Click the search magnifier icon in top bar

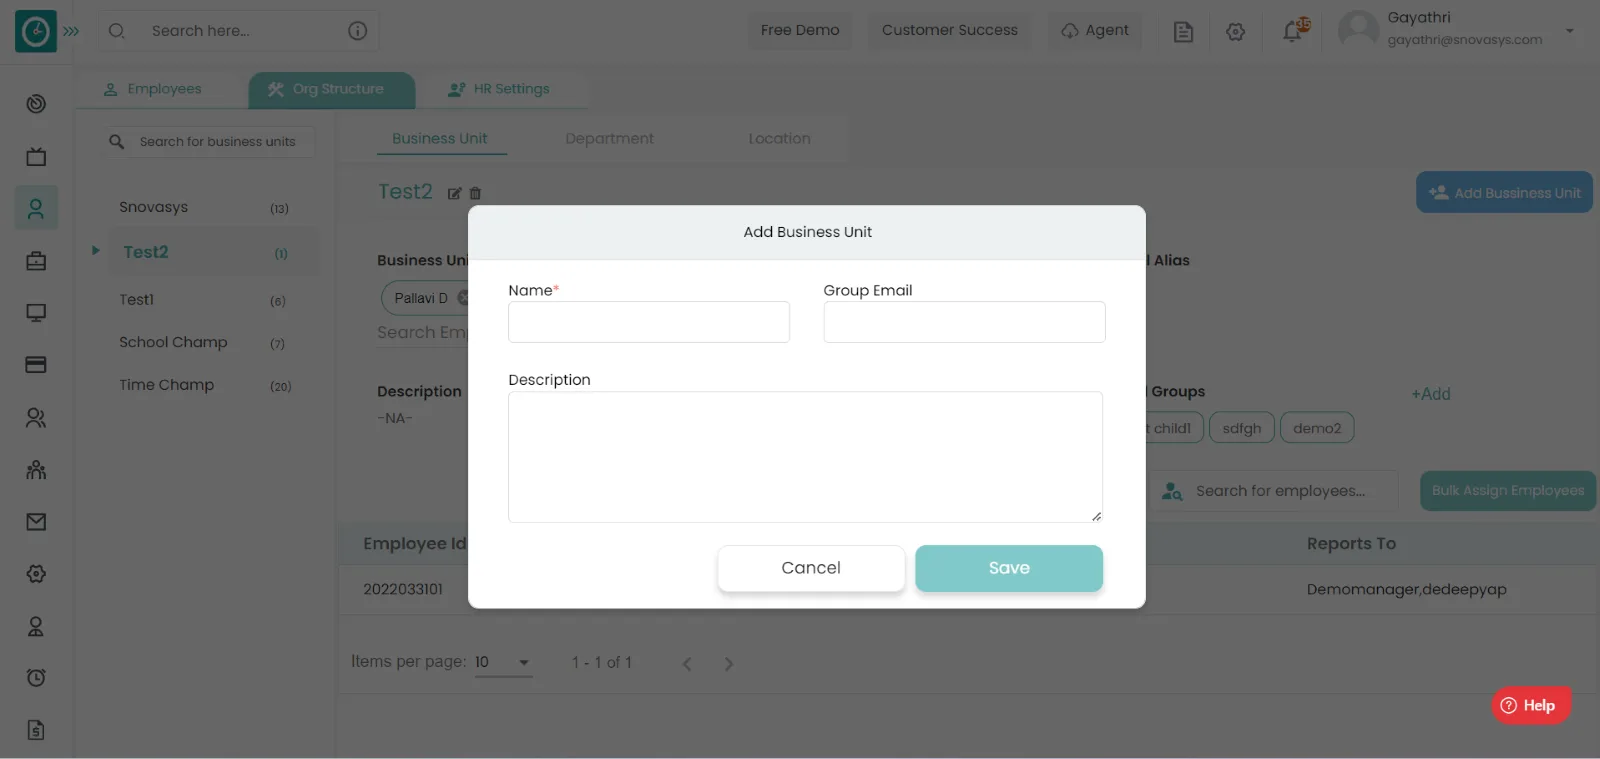click(117, 31)
